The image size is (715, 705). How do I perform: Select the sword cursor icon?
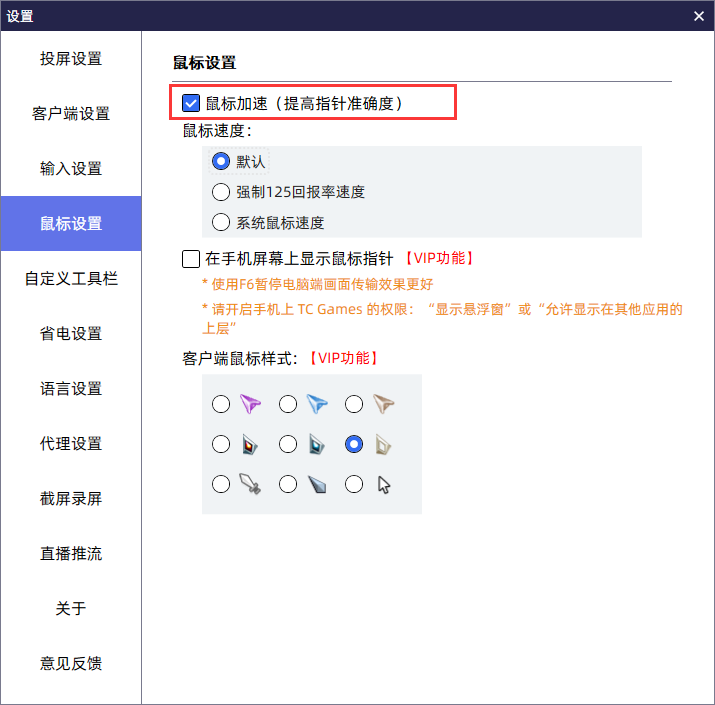pos(250,484)
